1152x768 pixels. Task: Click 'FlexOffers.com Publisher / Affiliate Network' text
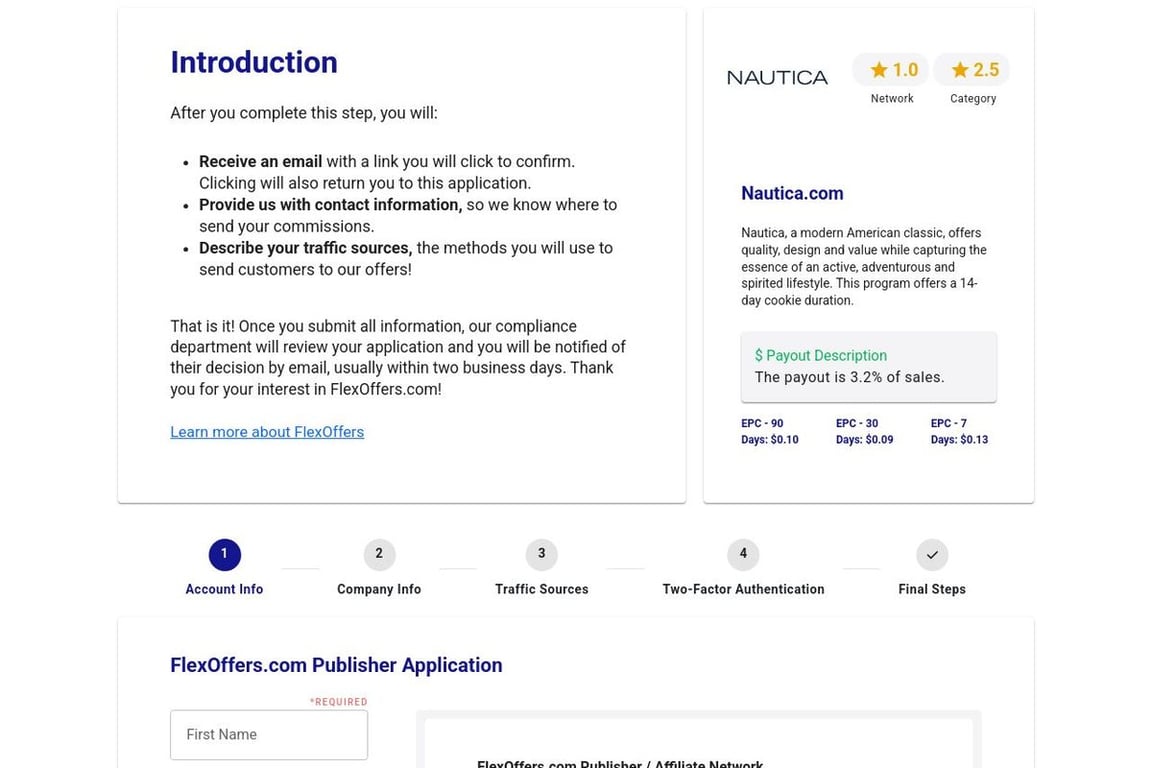pos(620,764)
